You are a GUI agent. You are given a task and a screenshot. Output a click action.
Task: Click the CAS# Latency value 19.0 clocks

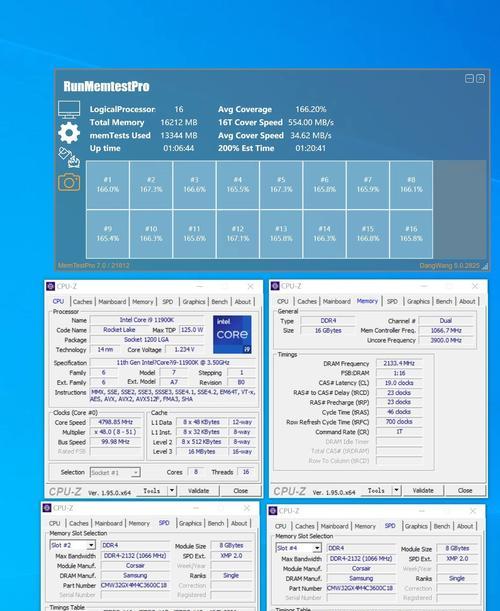click(399, 383)
